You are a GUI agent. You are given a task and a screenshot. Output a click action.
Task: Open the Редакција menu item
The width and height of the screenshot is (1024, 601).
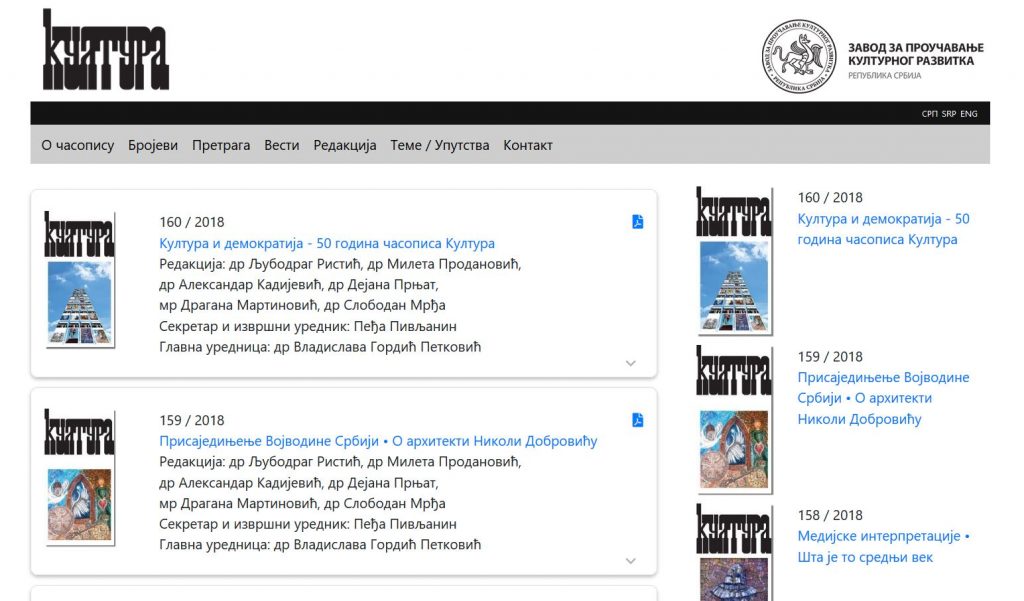[345, 145]
